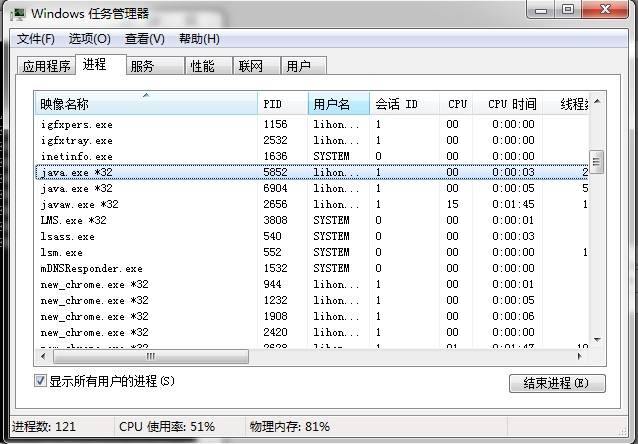Sort by CPU 时间 column header
Image resolution: width=638 pixels, height=444 pixels.
pos(507,104)
